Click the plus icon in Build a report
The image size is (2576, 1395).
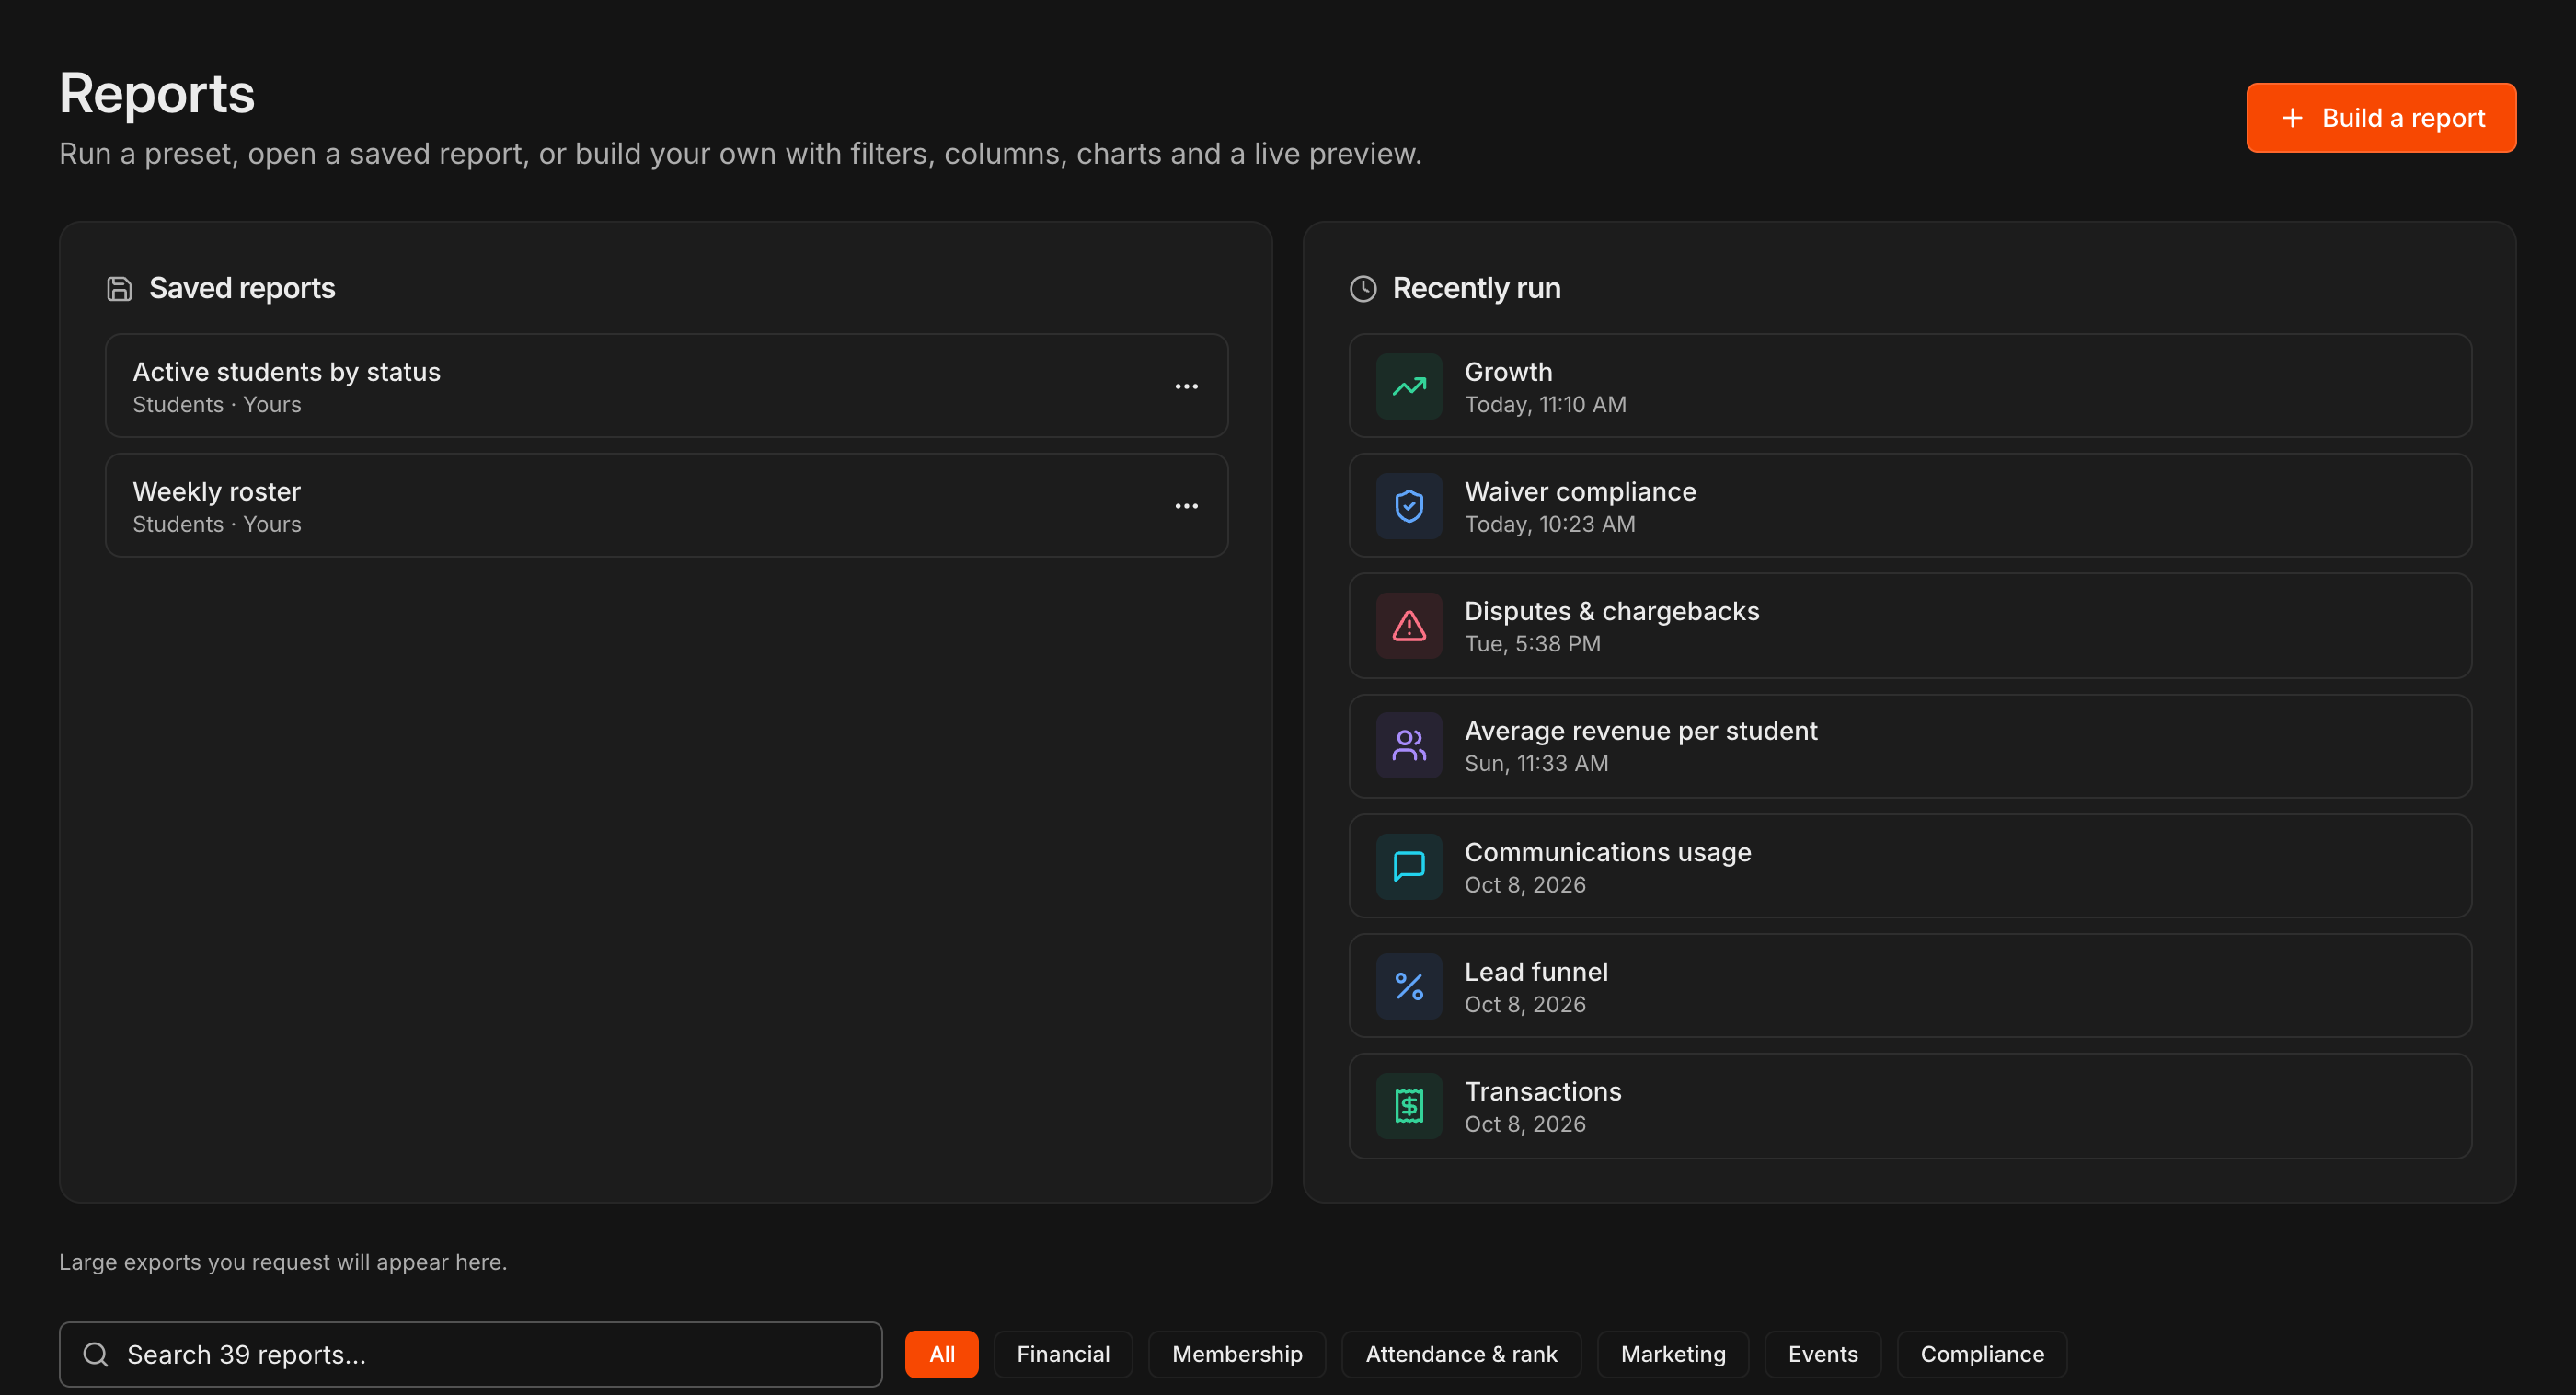[2292, 118]
